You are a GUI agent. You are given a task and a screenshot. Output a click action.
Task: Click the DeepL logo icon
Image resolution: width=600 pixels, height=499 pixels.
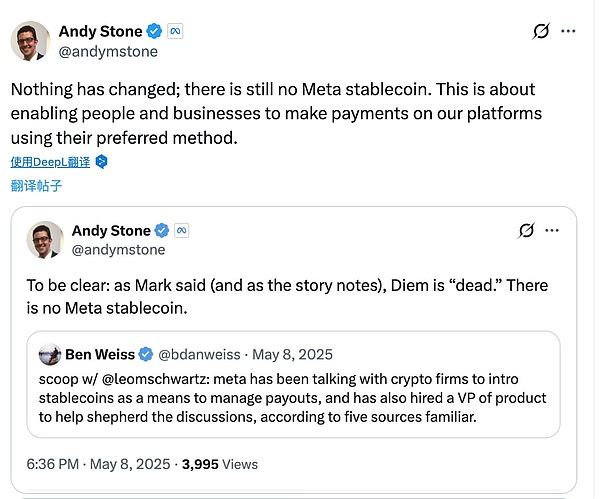(101, 161)
